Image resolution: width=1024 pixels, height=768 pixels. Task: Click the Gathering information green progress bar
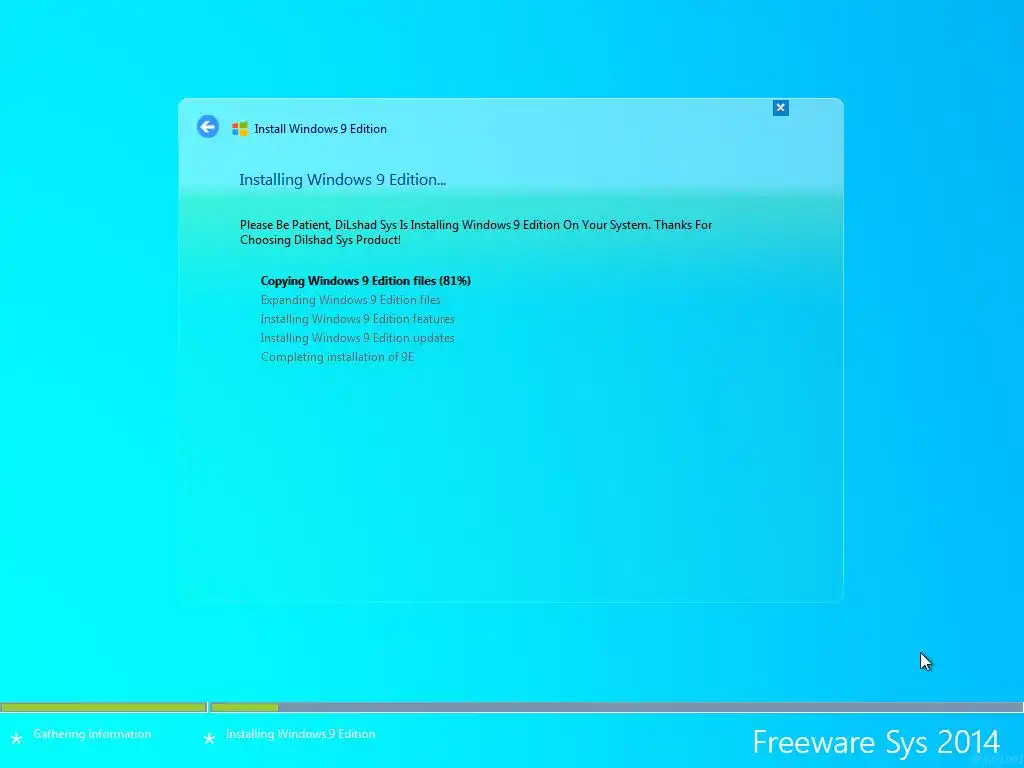pos(103,707)
